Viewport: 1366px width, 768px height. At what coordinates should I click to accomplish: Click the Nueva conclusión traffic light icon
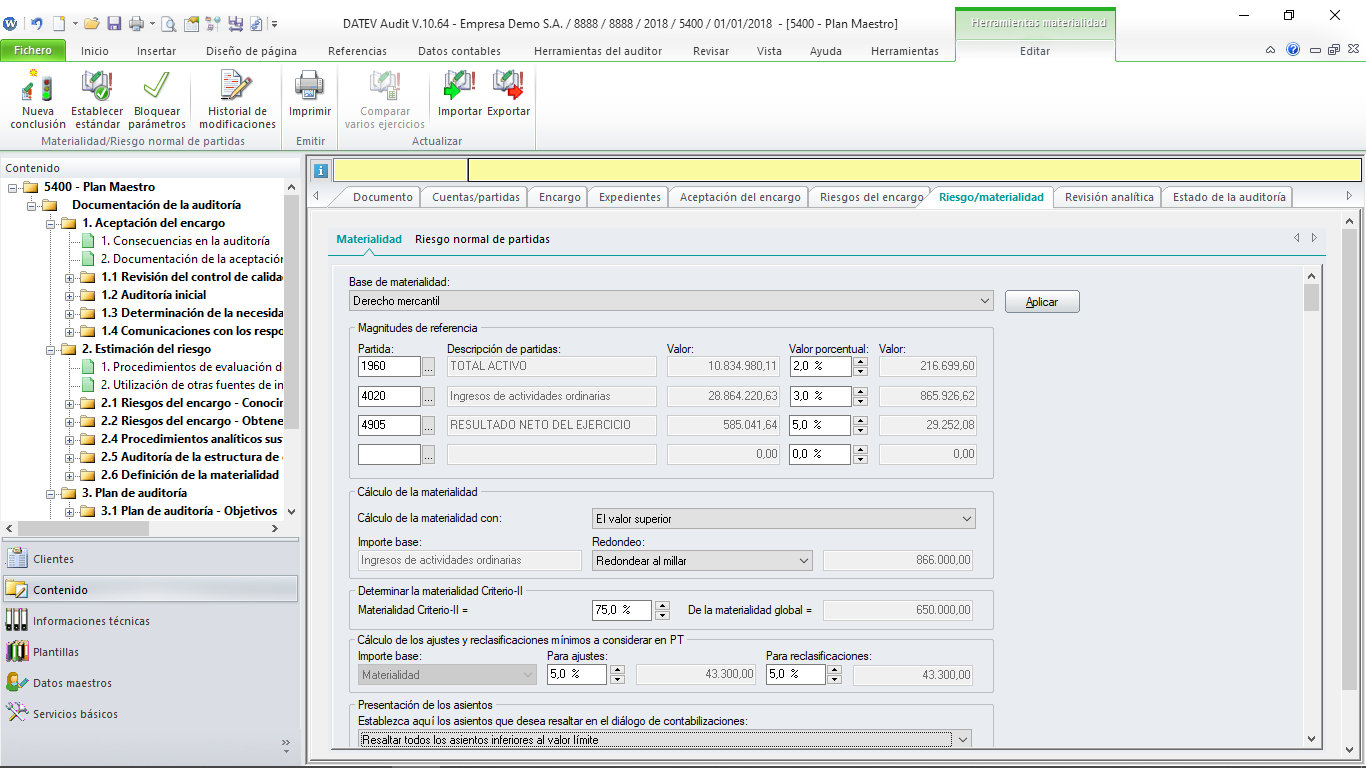38,86
